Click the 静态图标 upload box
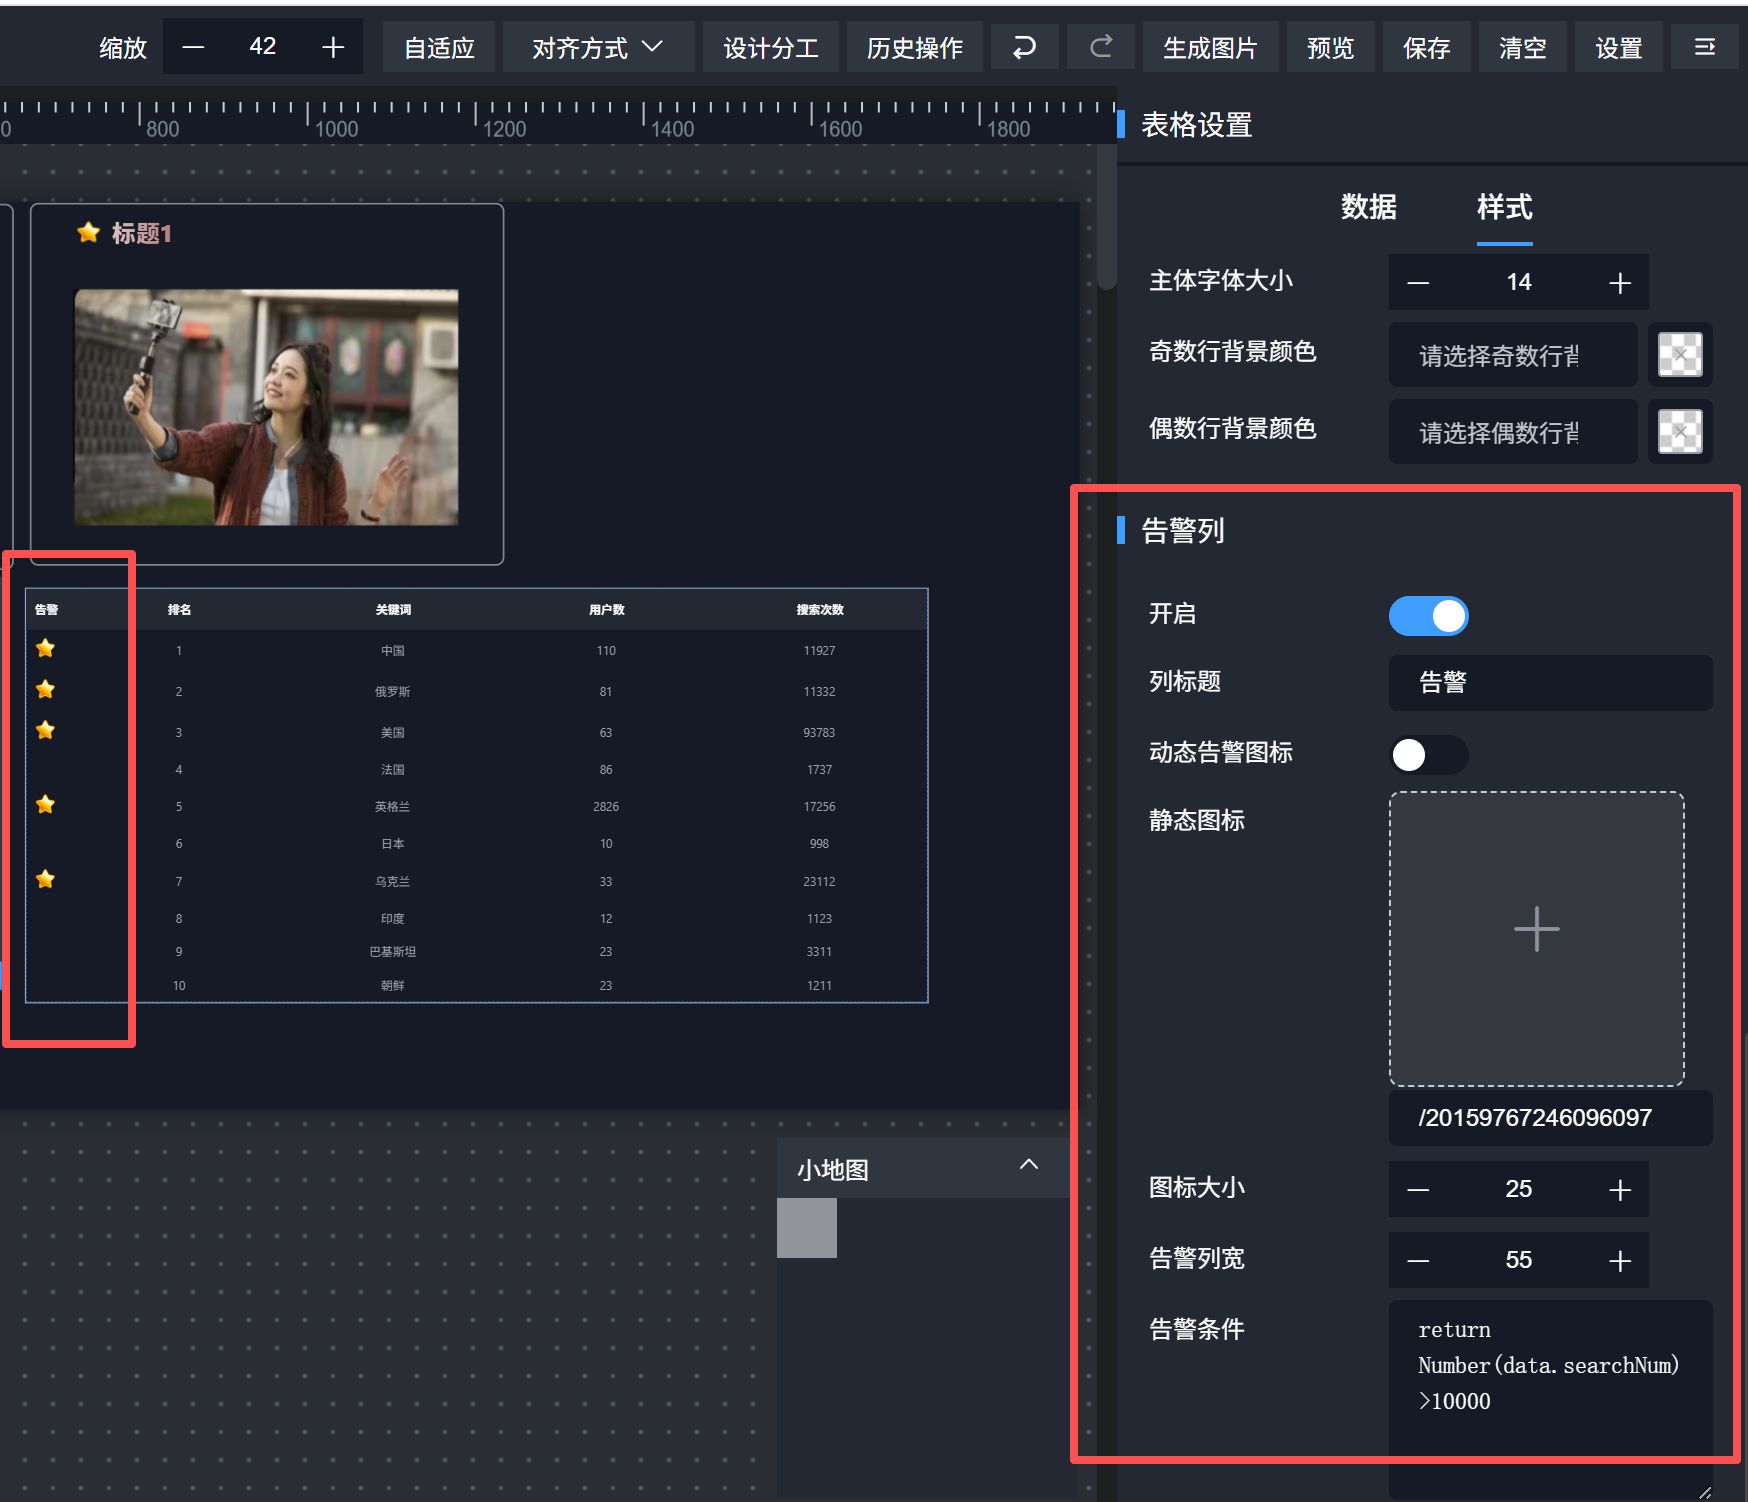The height and width of the screenshot is (1502, 1748). pyautogui.click(x=1537, y=939)
